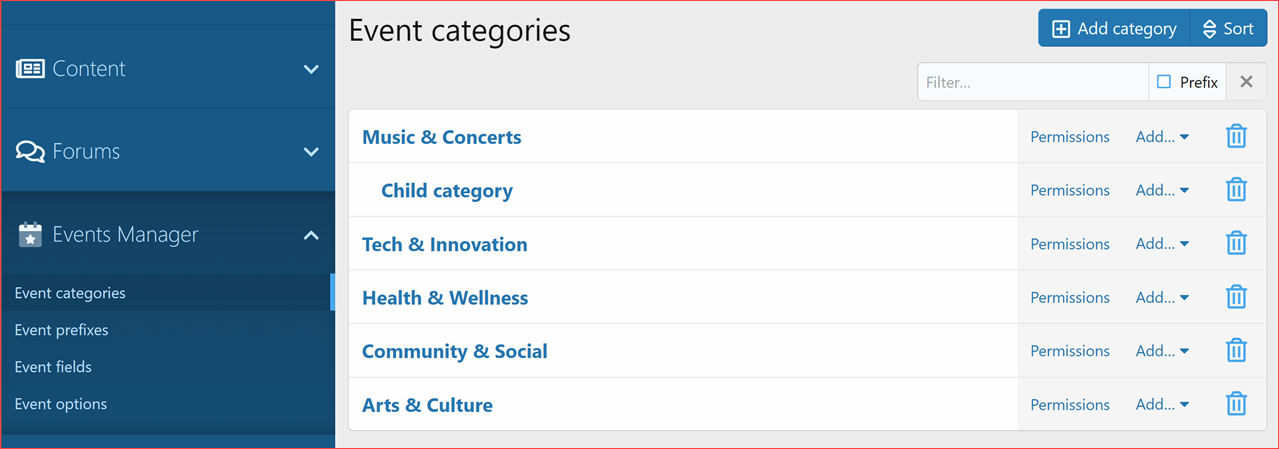Viewport: 1279px width, 449px height.
Task: Delete the Tech & Innovation category
Action: [x=1236, y=244]
